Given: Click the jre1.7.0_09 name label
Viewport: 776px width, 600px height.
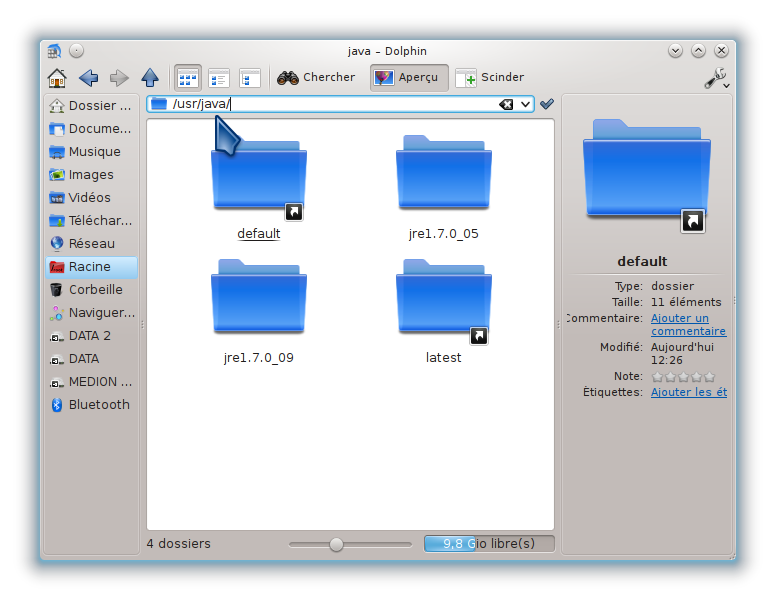Looking at the screenshot, I should [259, 357].
